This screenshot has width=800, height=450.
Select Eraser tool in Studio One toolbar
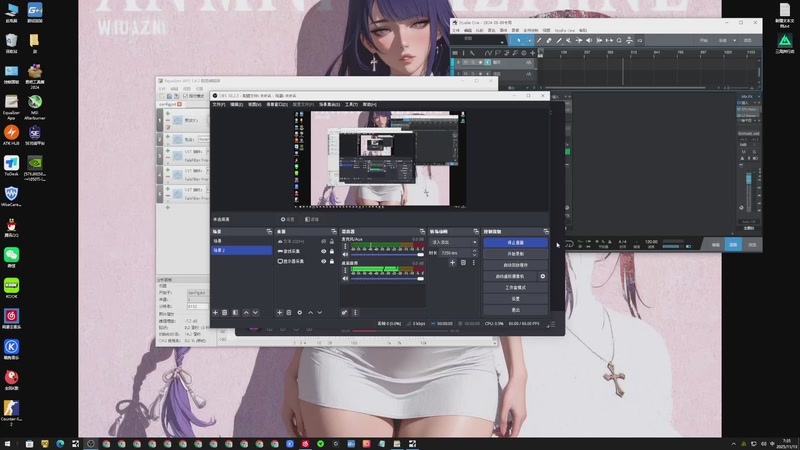click(x=549, y=40)
